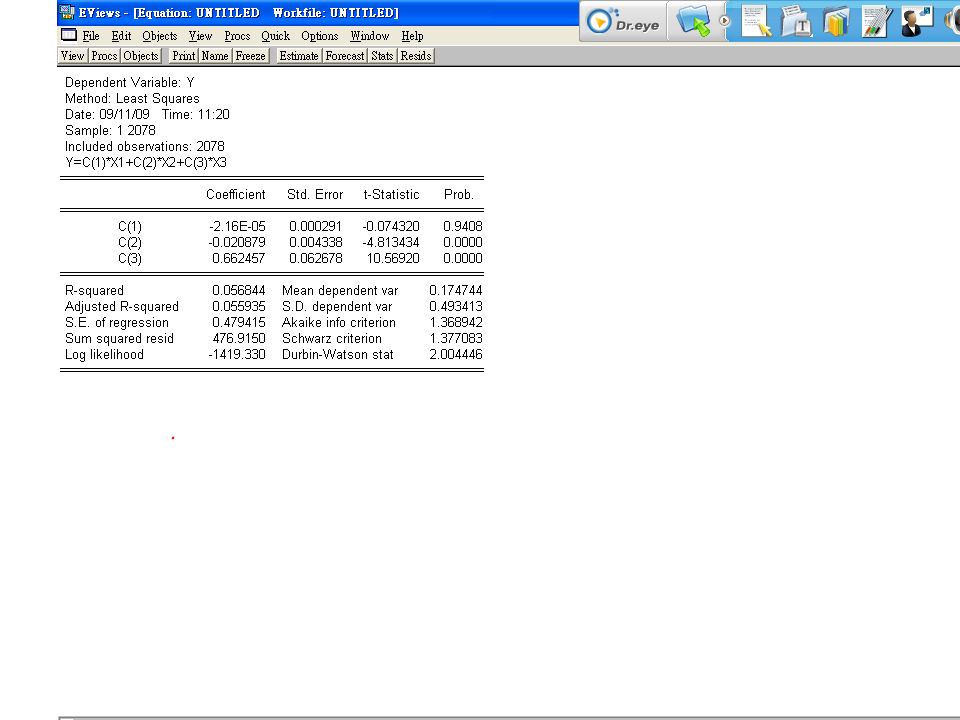The height and width of the screenshot is (720, 960).
Task: Open the File menu
Action: [x=91, y=36]
